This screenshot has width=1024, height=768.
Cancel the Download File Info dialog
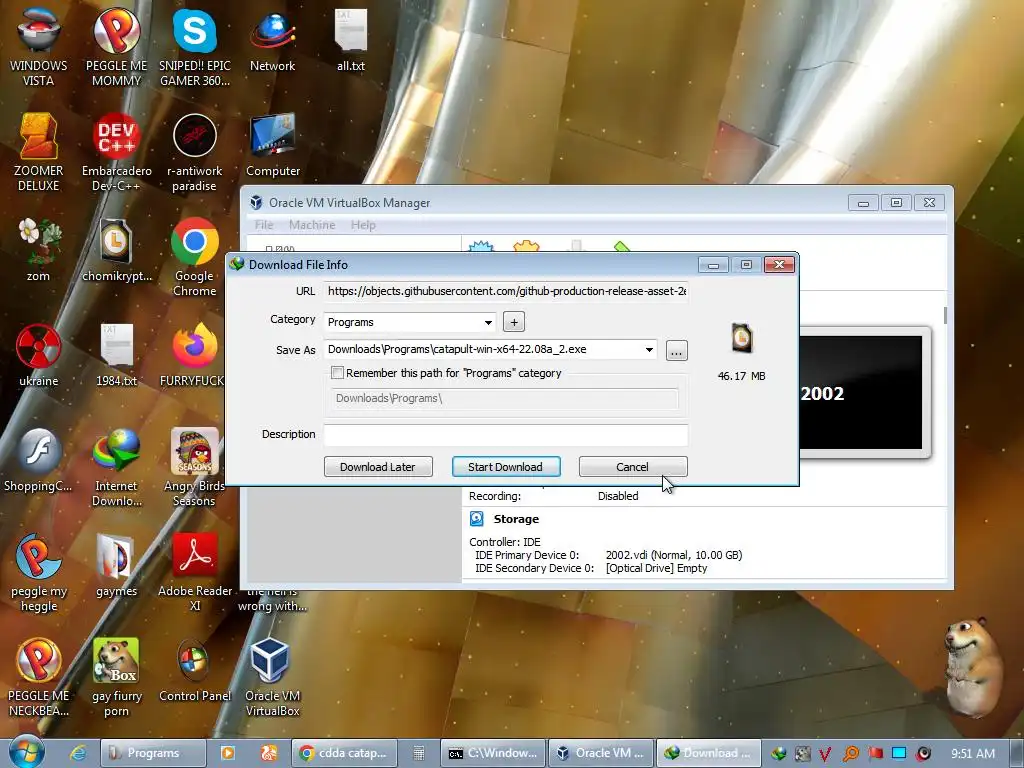pyautogui.click(x=633, y=467)
